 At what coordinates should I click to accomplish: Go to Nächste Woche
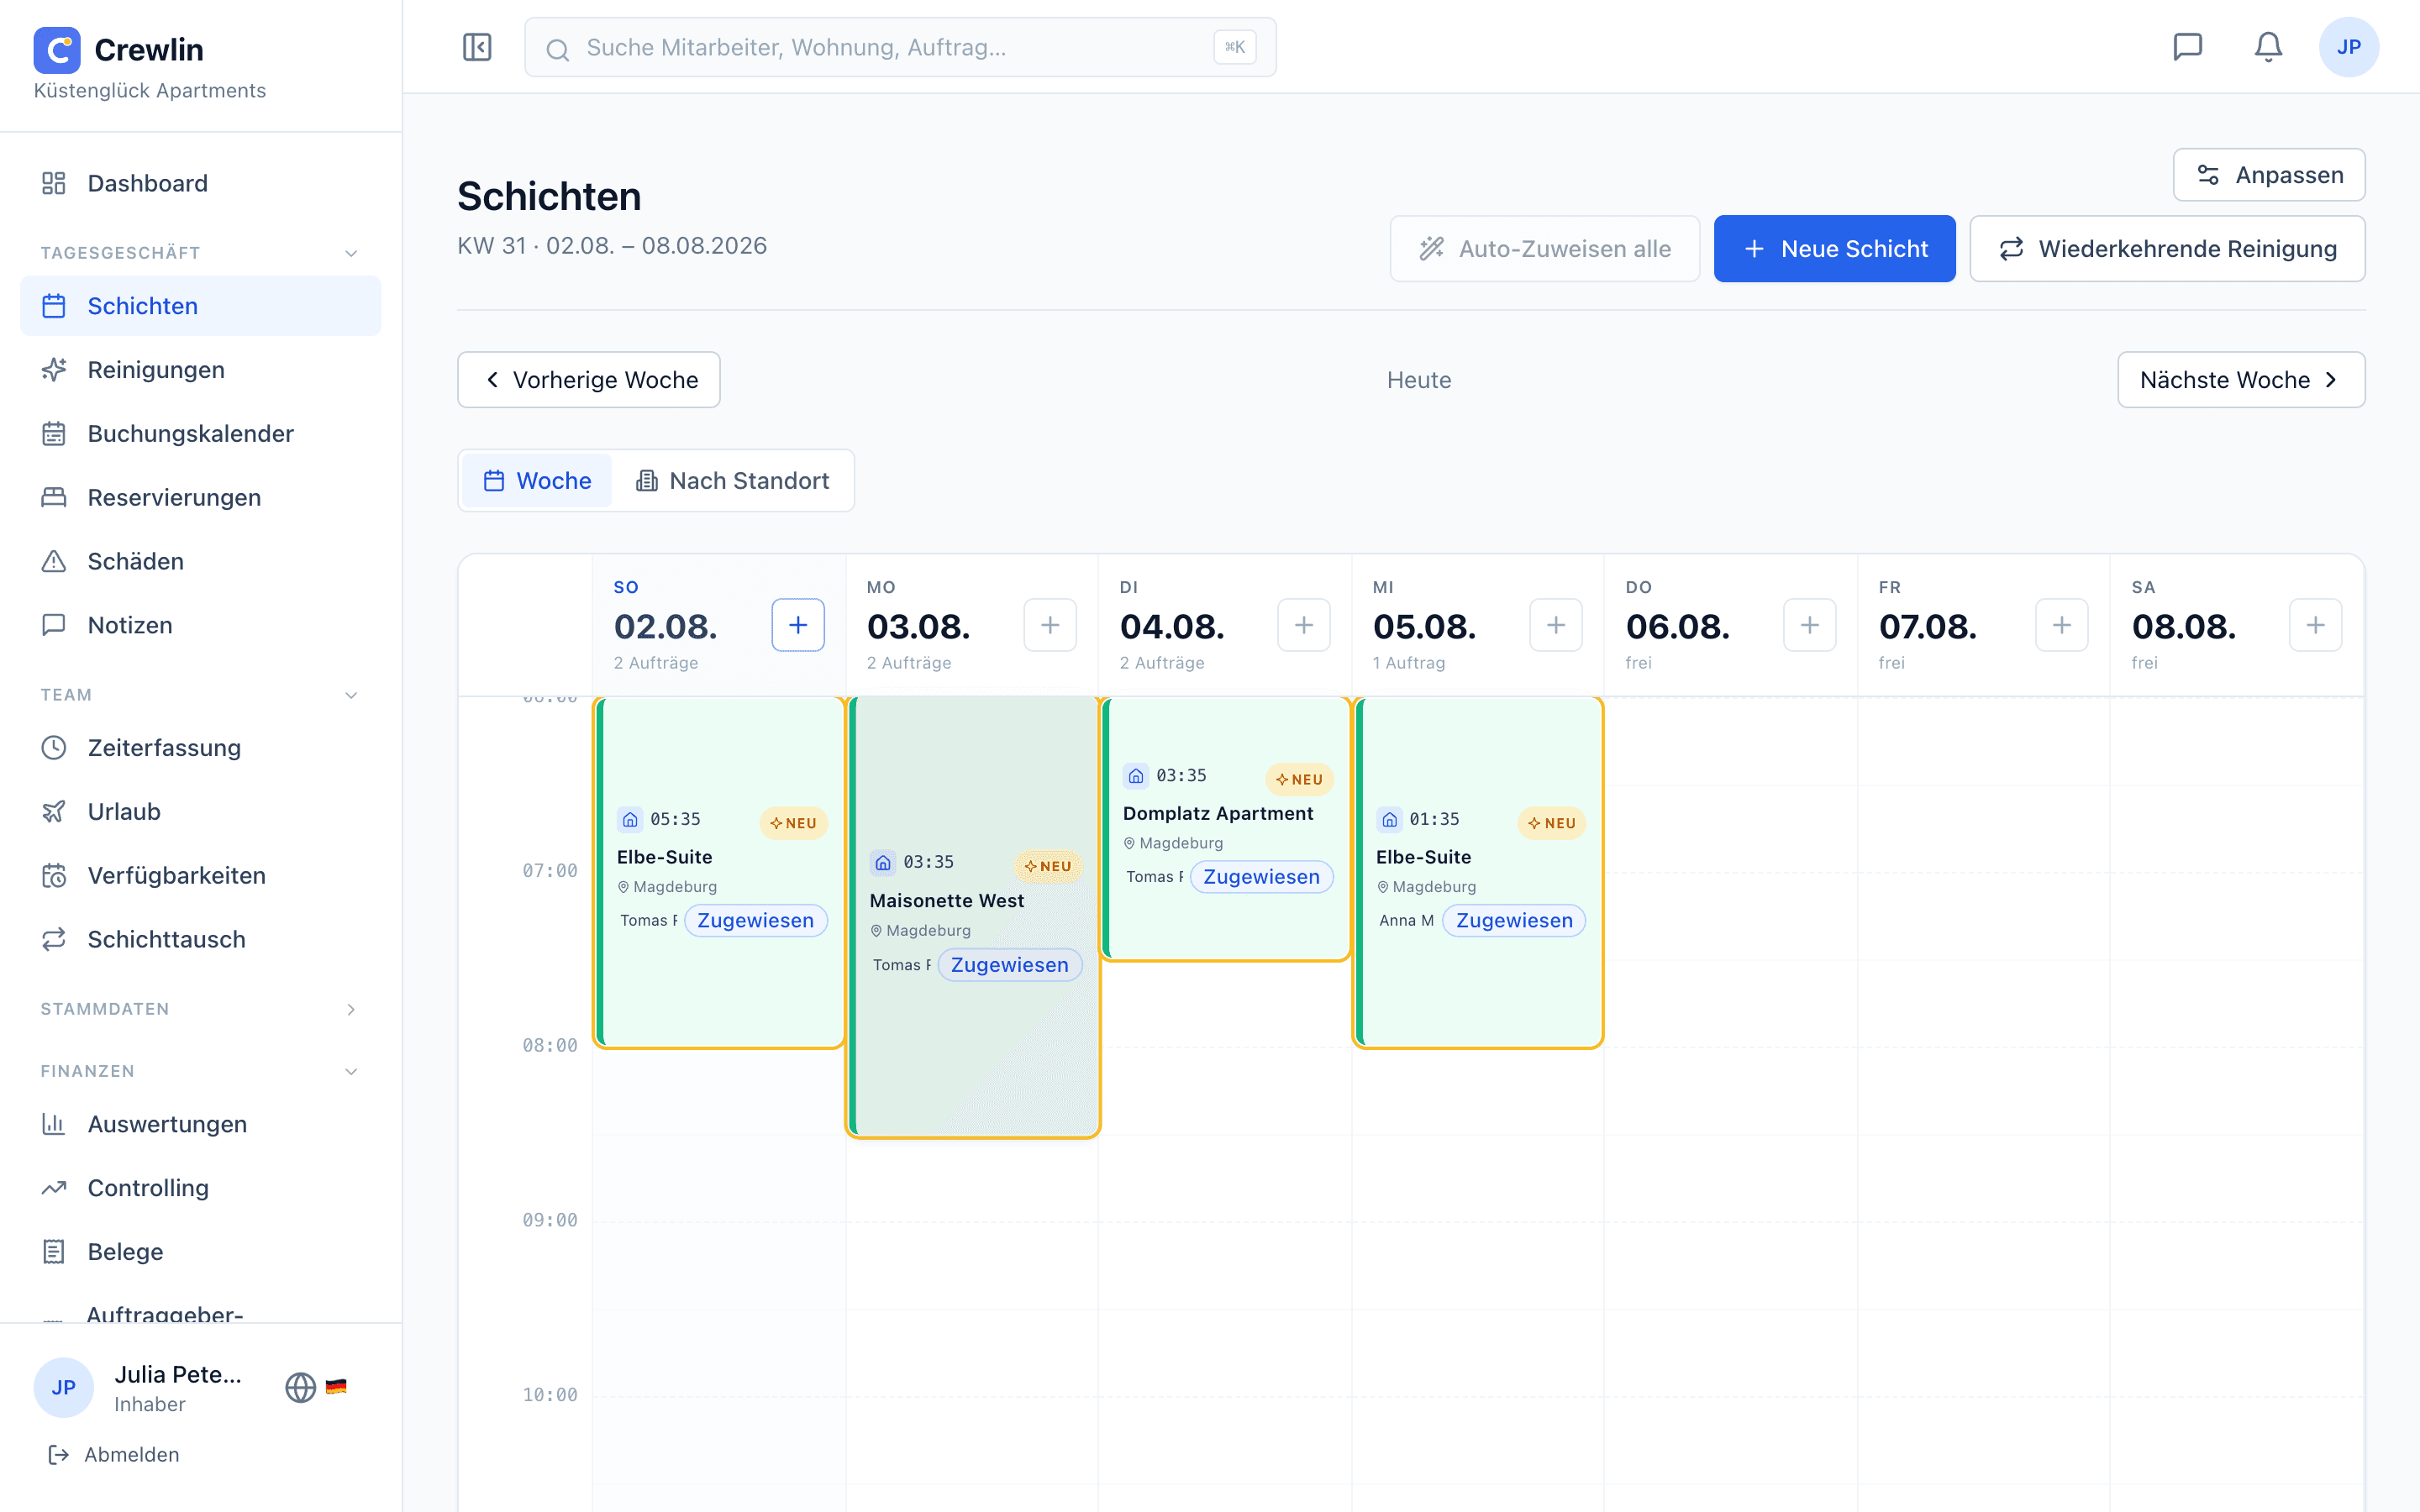2241,380
